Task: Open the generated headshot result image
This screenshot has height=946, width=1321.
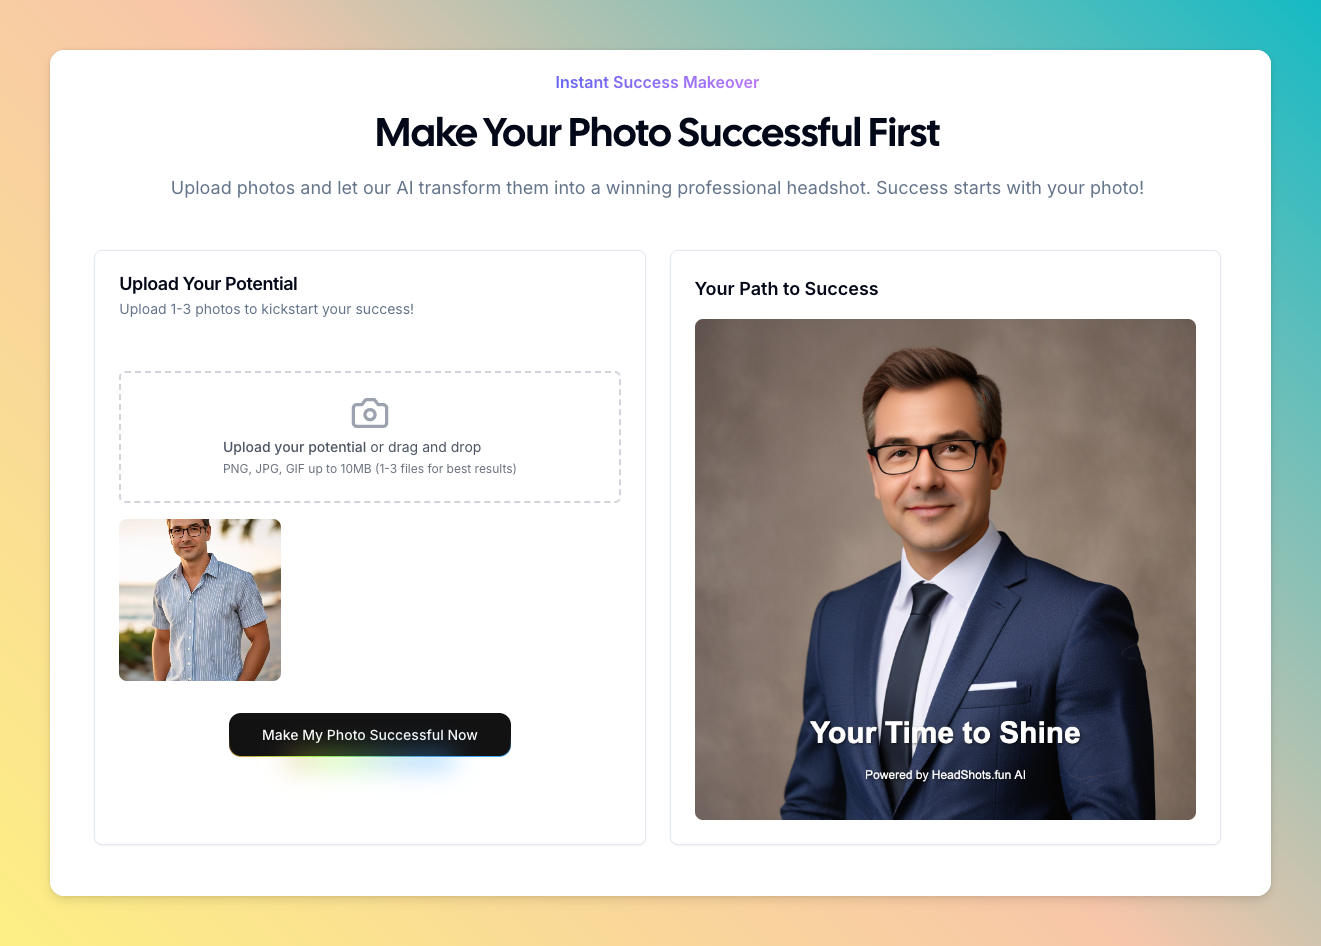Action: 945,569
